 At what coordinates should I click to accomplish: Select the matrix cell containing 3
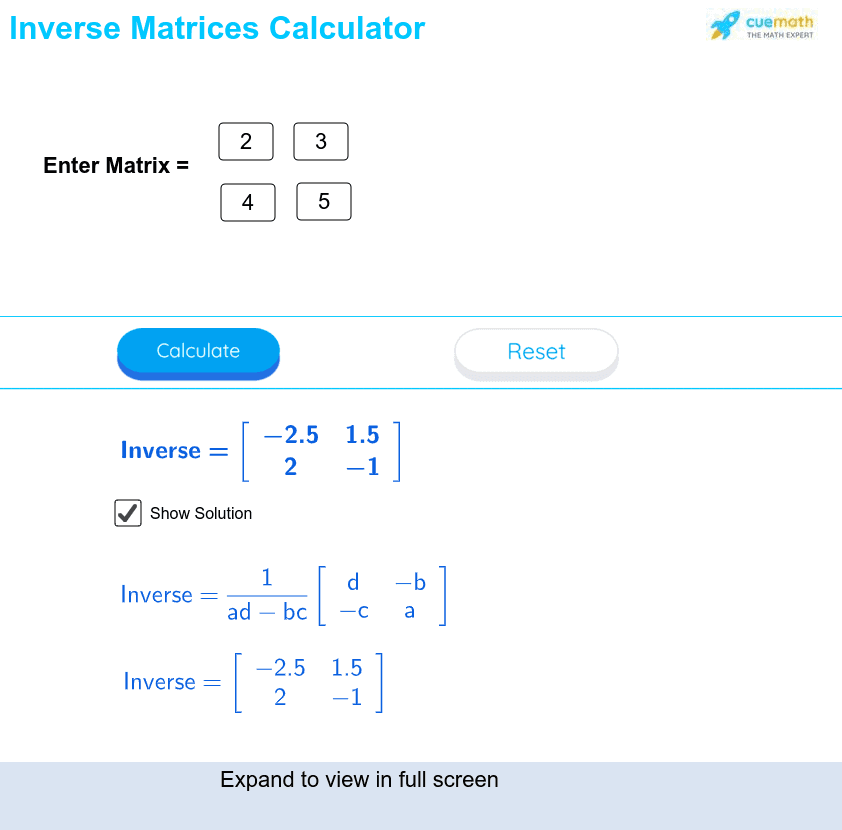pyautogui.click(x=321, y=142)
